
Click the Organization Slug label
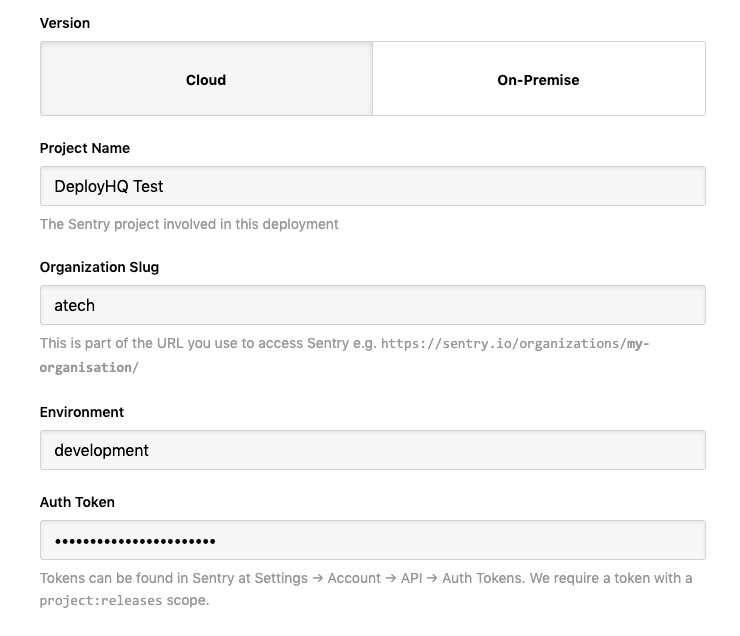coord(99,267)
